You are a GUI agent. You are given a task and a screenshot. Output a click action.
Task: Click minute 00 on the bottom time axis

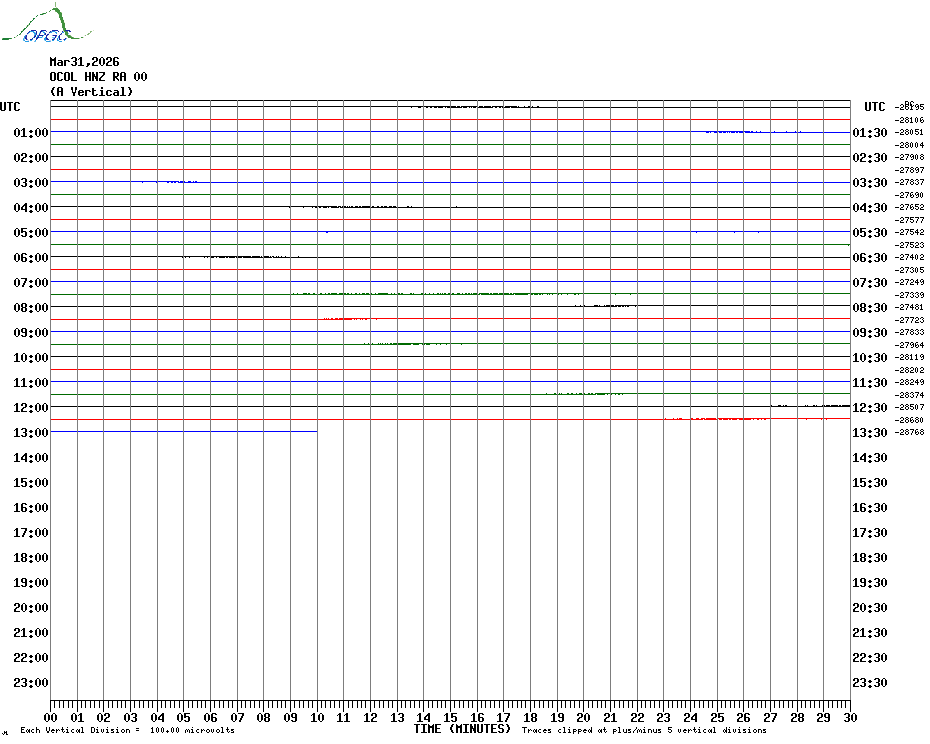coord(51,717)
